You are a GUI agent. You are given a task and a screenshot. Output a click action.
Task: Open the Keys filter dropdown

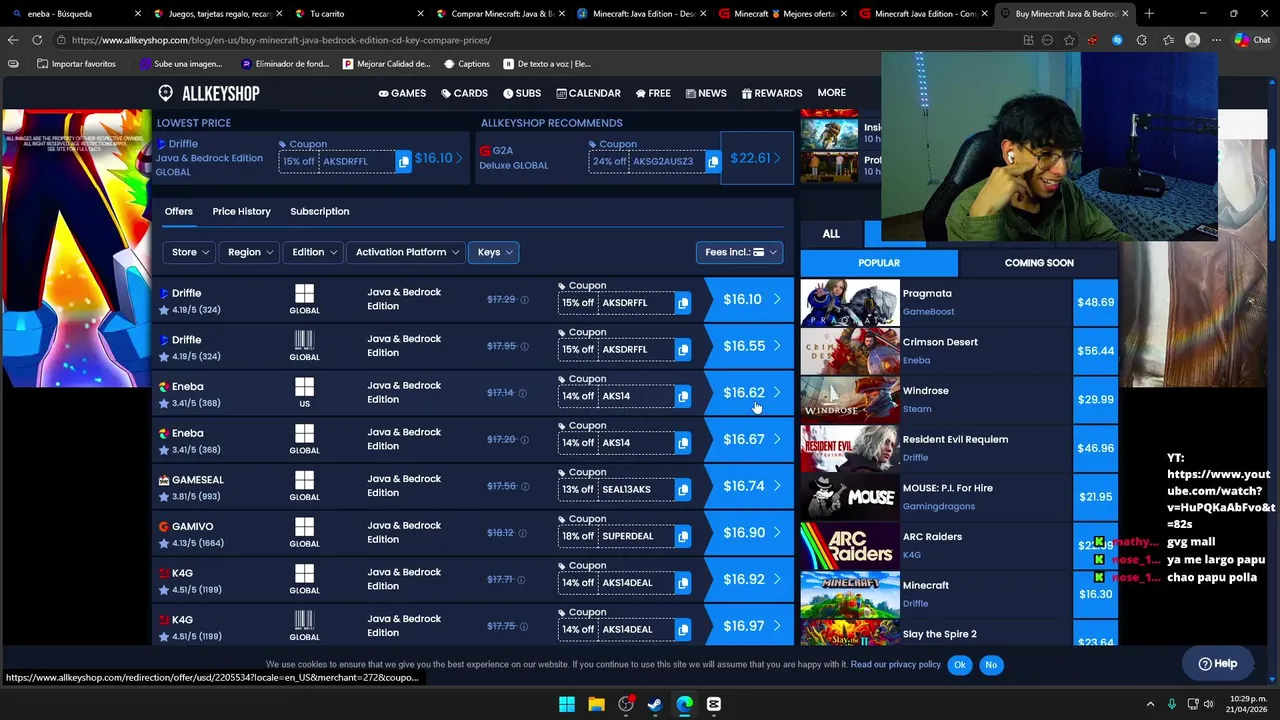(494, 252)
